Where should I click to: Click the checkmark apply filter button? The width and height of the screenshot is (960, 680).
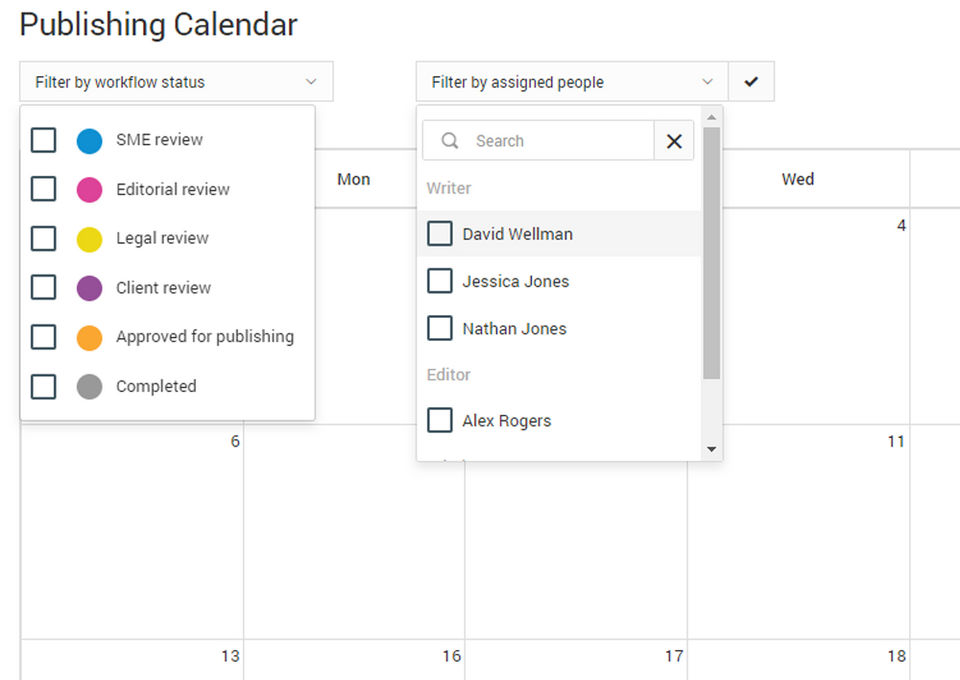(751, 82)
